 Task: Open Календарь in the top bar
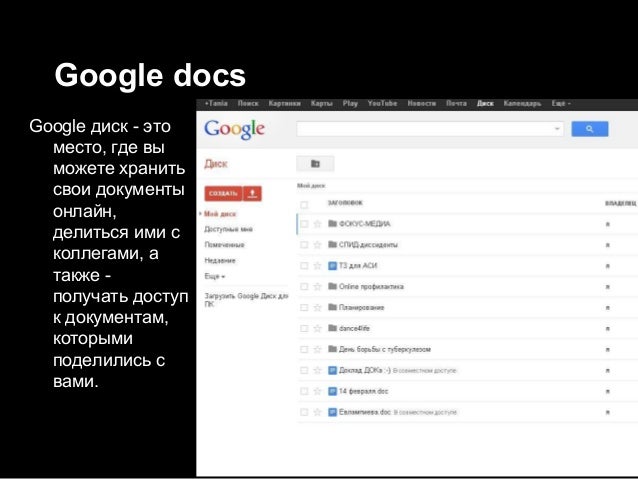click(522, 103)
